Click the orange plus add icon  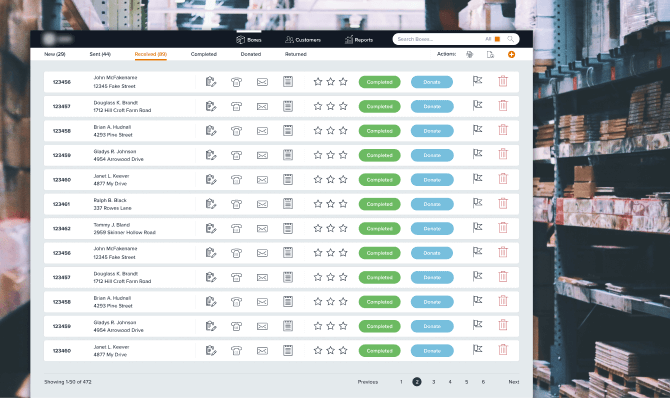pyautogui.click(x=511, y=54)
